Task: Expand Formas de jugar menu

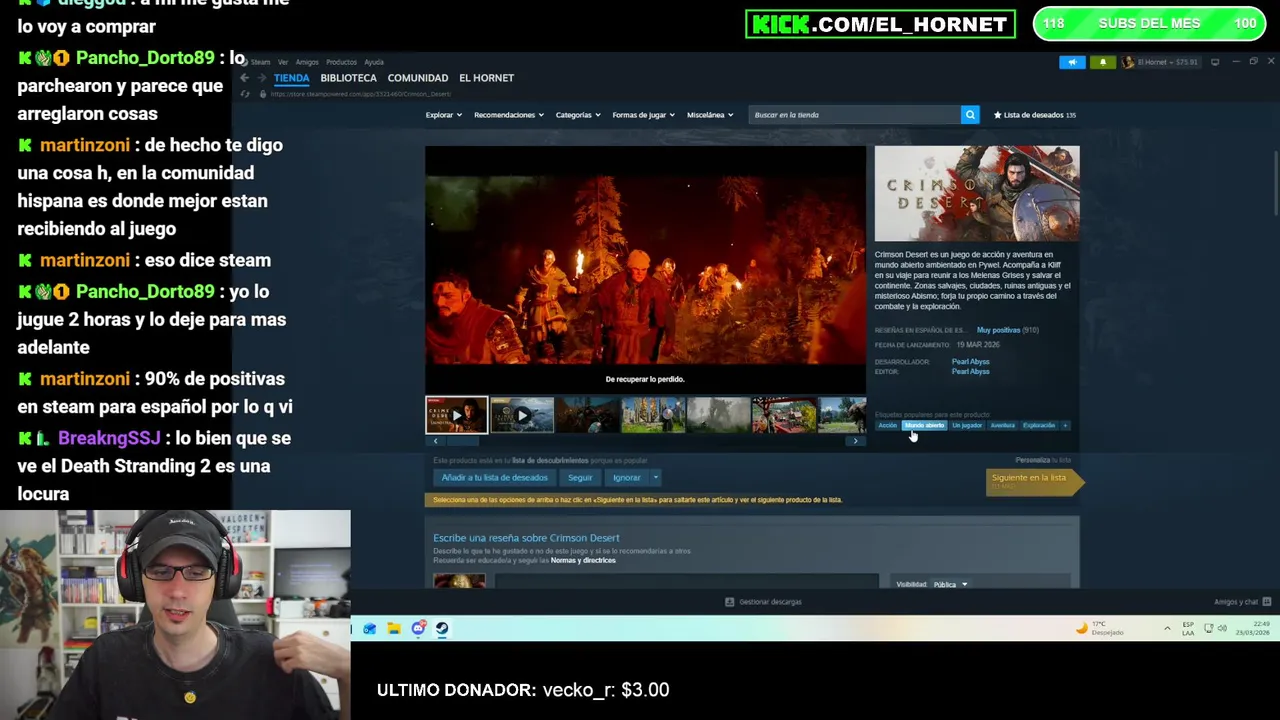Action: pos(644,115)
